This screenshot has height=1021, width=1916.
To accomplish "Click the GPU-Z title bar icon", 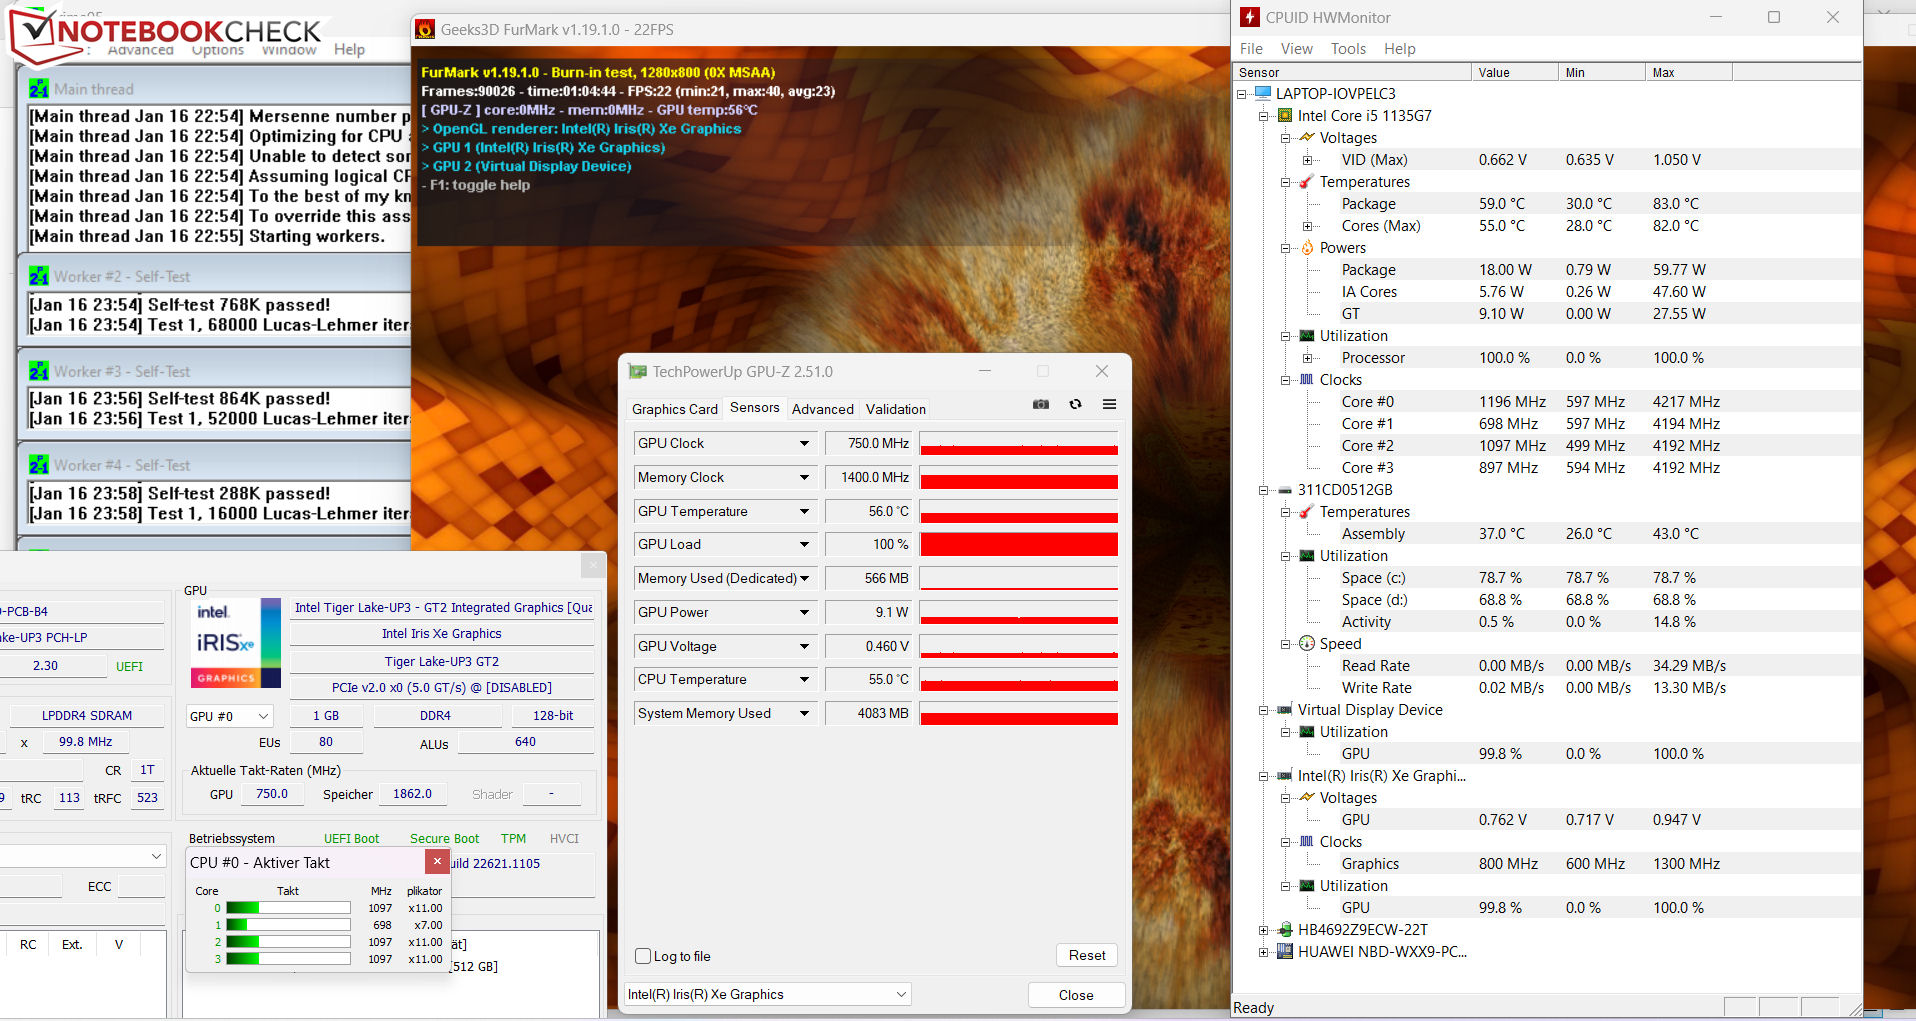I will [x=637, y=371].
